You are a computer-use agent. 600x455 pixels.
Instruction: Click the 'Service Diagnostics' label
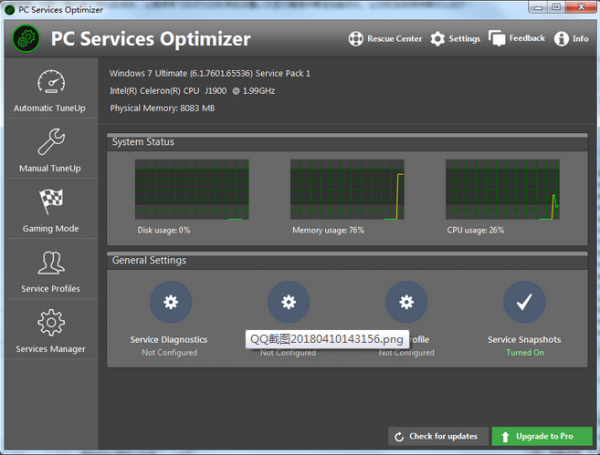[x=169, y=339]
